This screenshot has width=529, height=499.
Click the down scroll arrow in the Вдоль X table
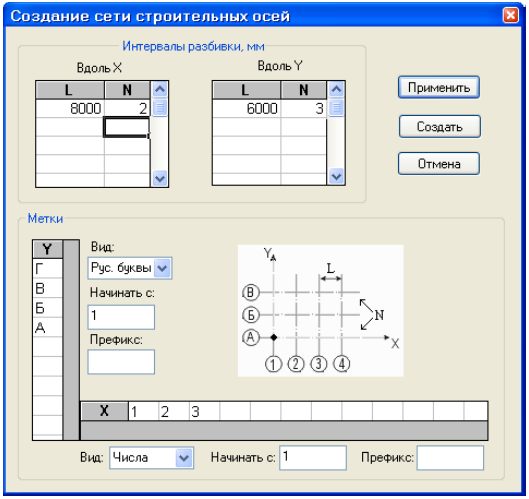[160, 178]
